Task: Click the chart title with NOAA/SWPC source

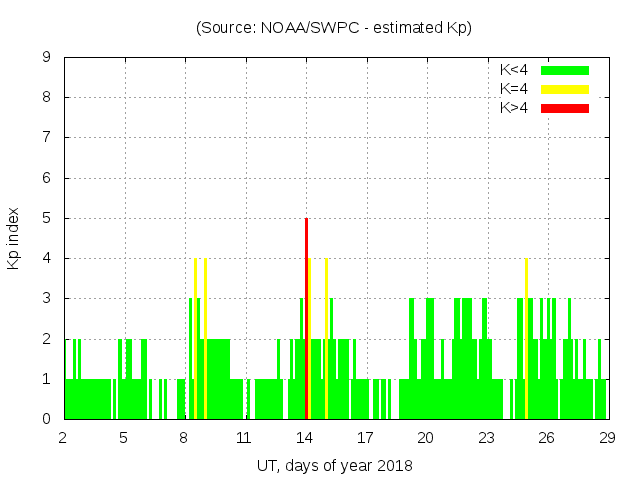Action: 334,28
